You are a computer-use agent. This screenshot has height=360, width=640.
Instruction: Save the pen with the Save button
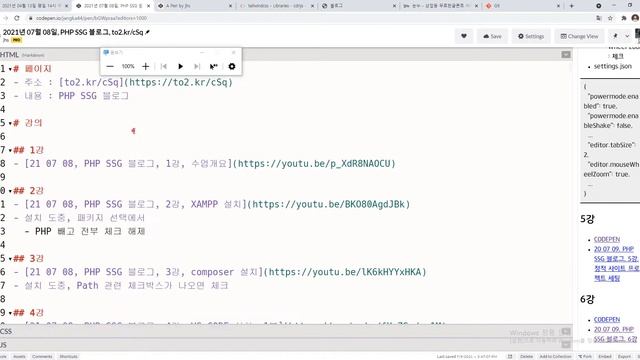click(x=492, y=36)
